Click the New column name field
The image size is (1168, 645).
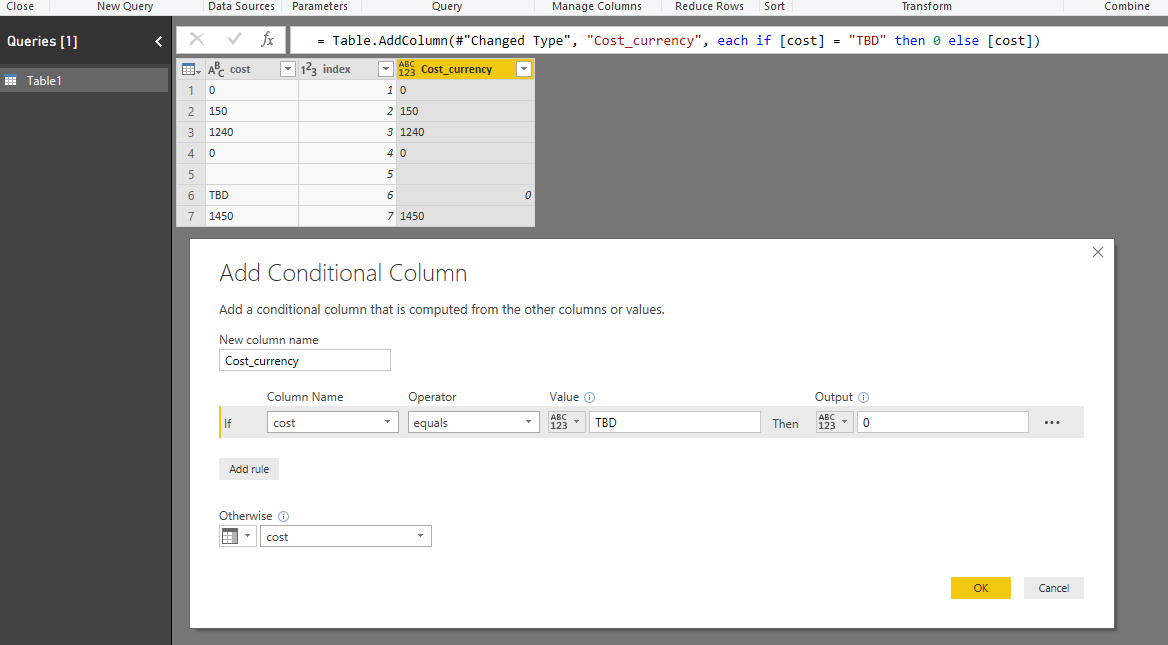pos(305,360)
